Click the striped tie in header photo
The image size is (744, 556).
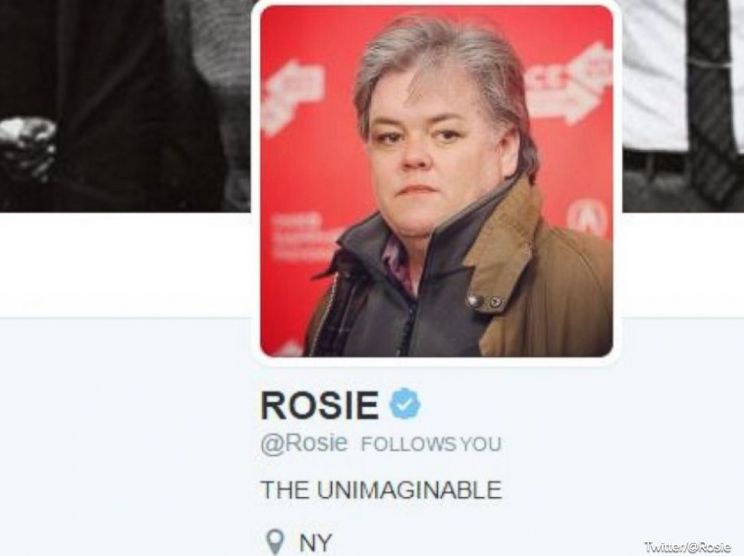tap(712, 95)
